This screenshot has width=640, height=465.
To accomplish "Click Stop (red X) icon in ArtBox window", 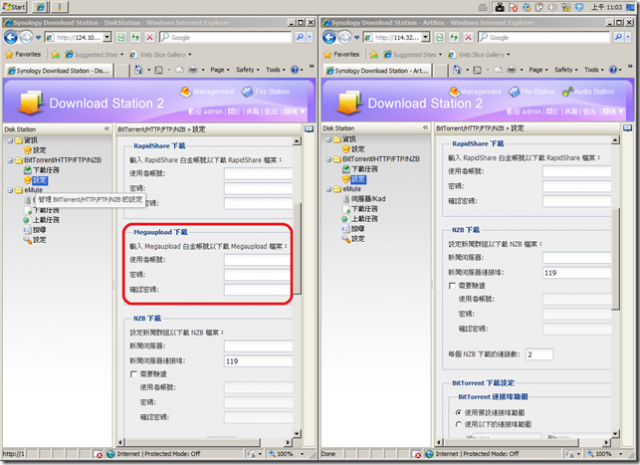I will coord(468,38).
